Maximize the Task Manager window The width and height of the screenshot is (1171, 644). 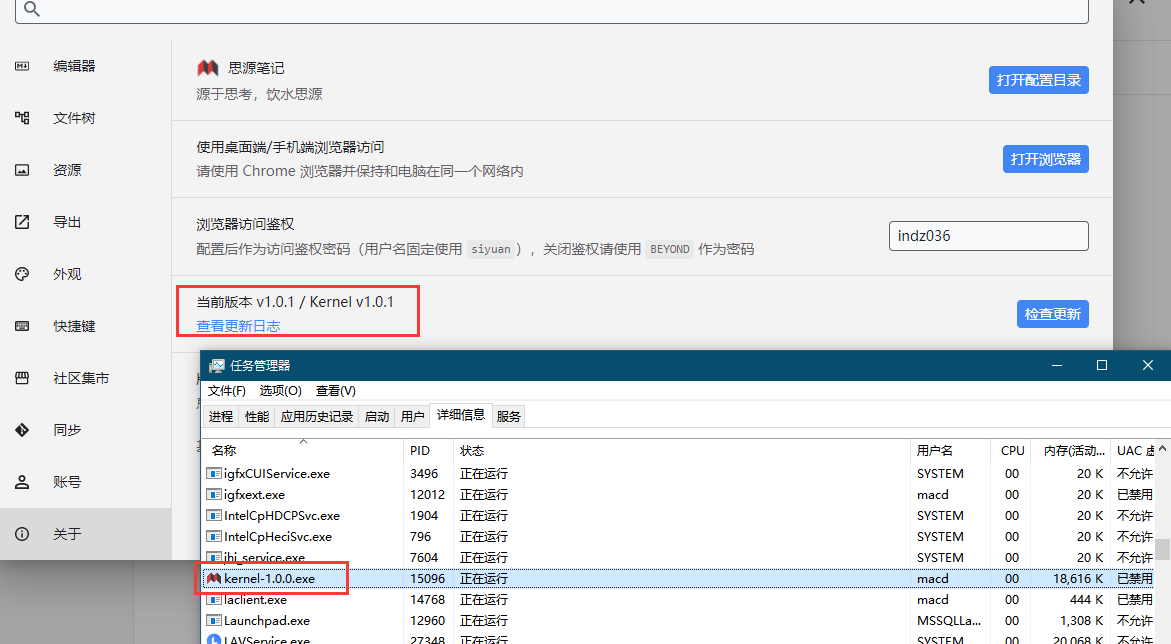(x=1102, y=365)
